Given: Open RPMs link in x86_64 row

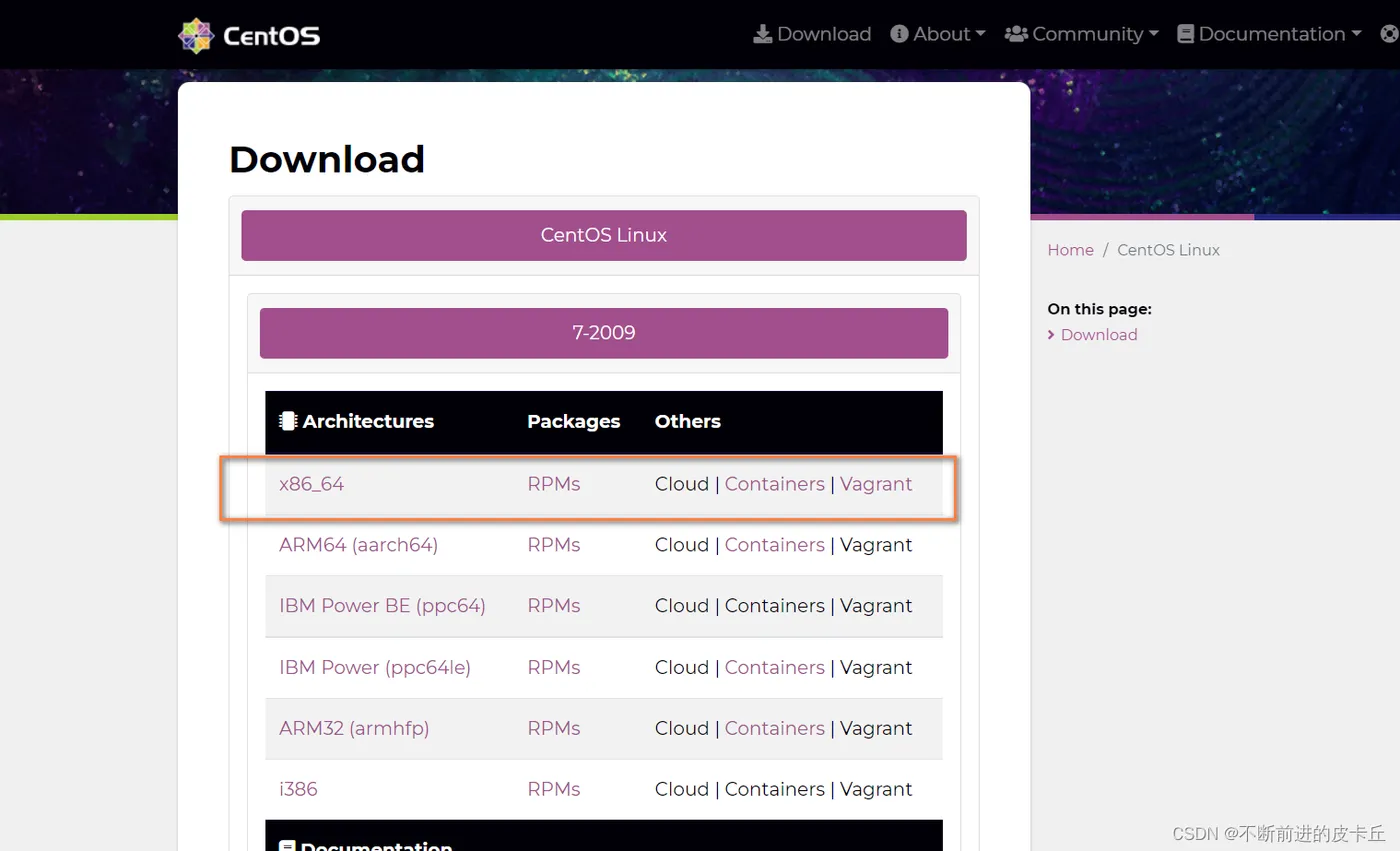Looking at the screenshot, I should (x=554, y=484).
